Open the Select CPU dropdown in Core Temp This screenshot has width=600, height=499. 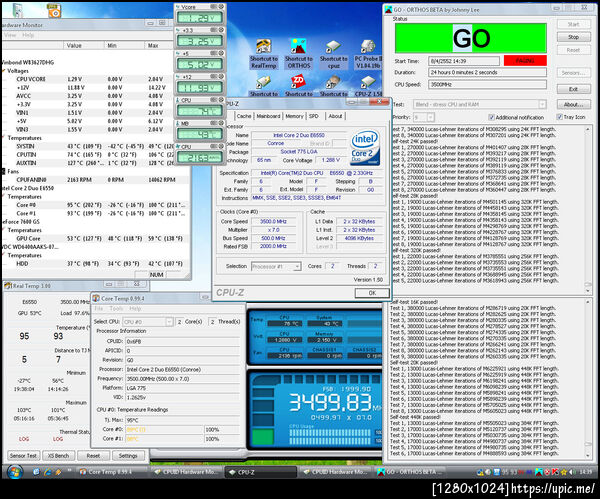(x=169, y=322)
